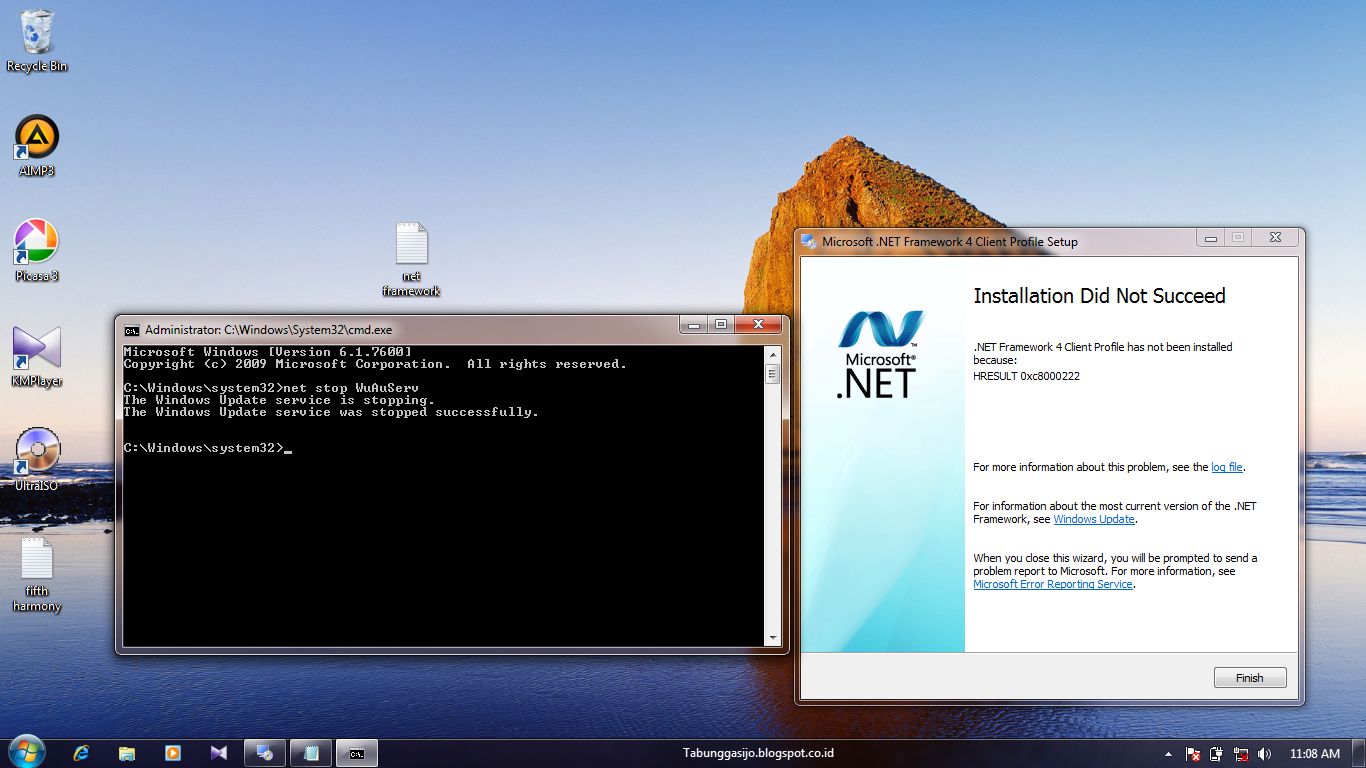Select the Command Prompt taskbar icon
The image size is (1366, 768).
[356, 753]
